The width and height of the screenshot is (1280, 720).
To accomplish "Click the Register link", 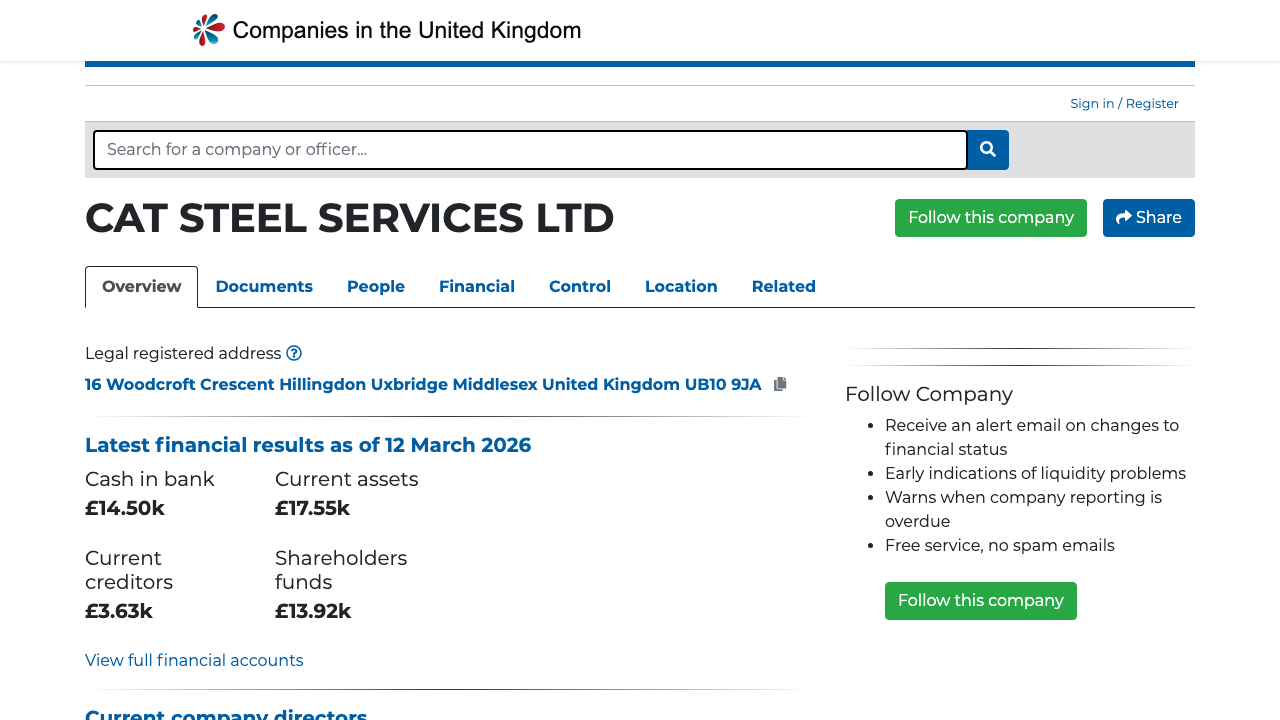I will pyautogui.click(x=1151, y=103).
